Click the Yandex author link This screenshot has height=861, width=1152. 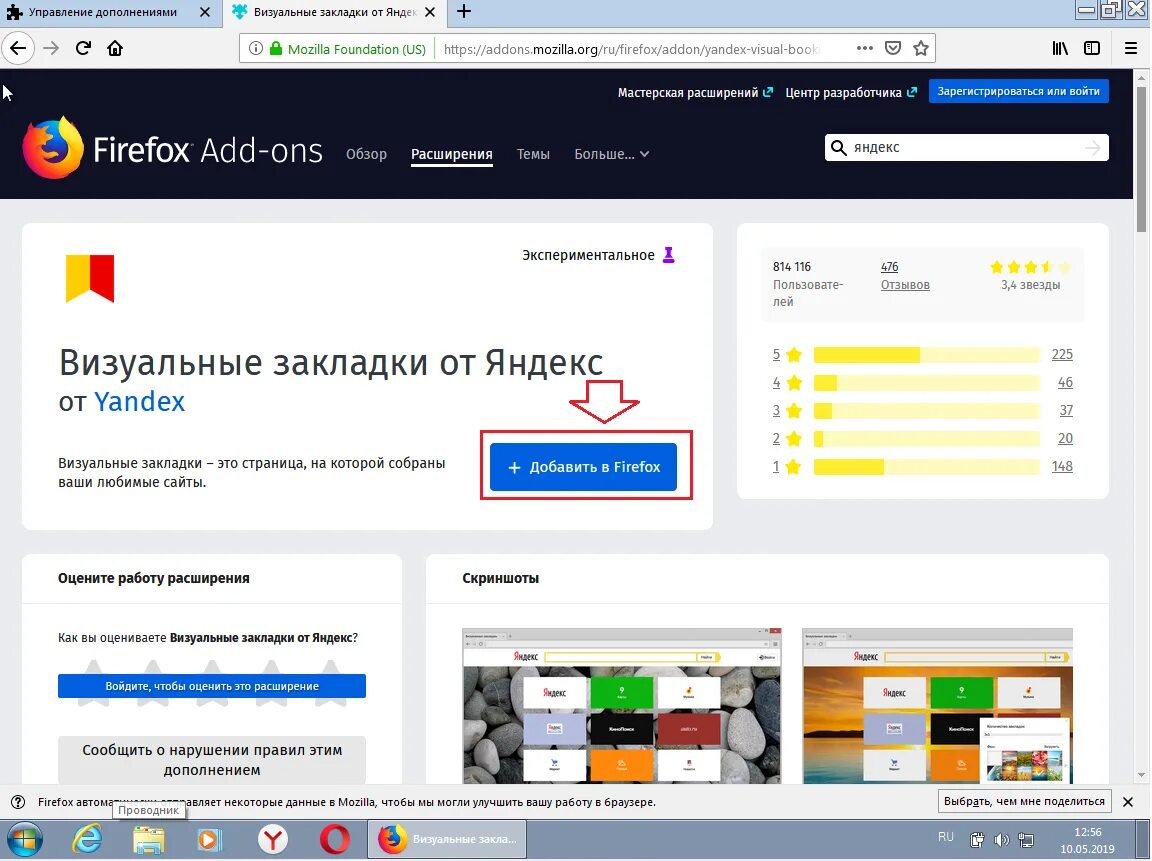tap(140, 402)
